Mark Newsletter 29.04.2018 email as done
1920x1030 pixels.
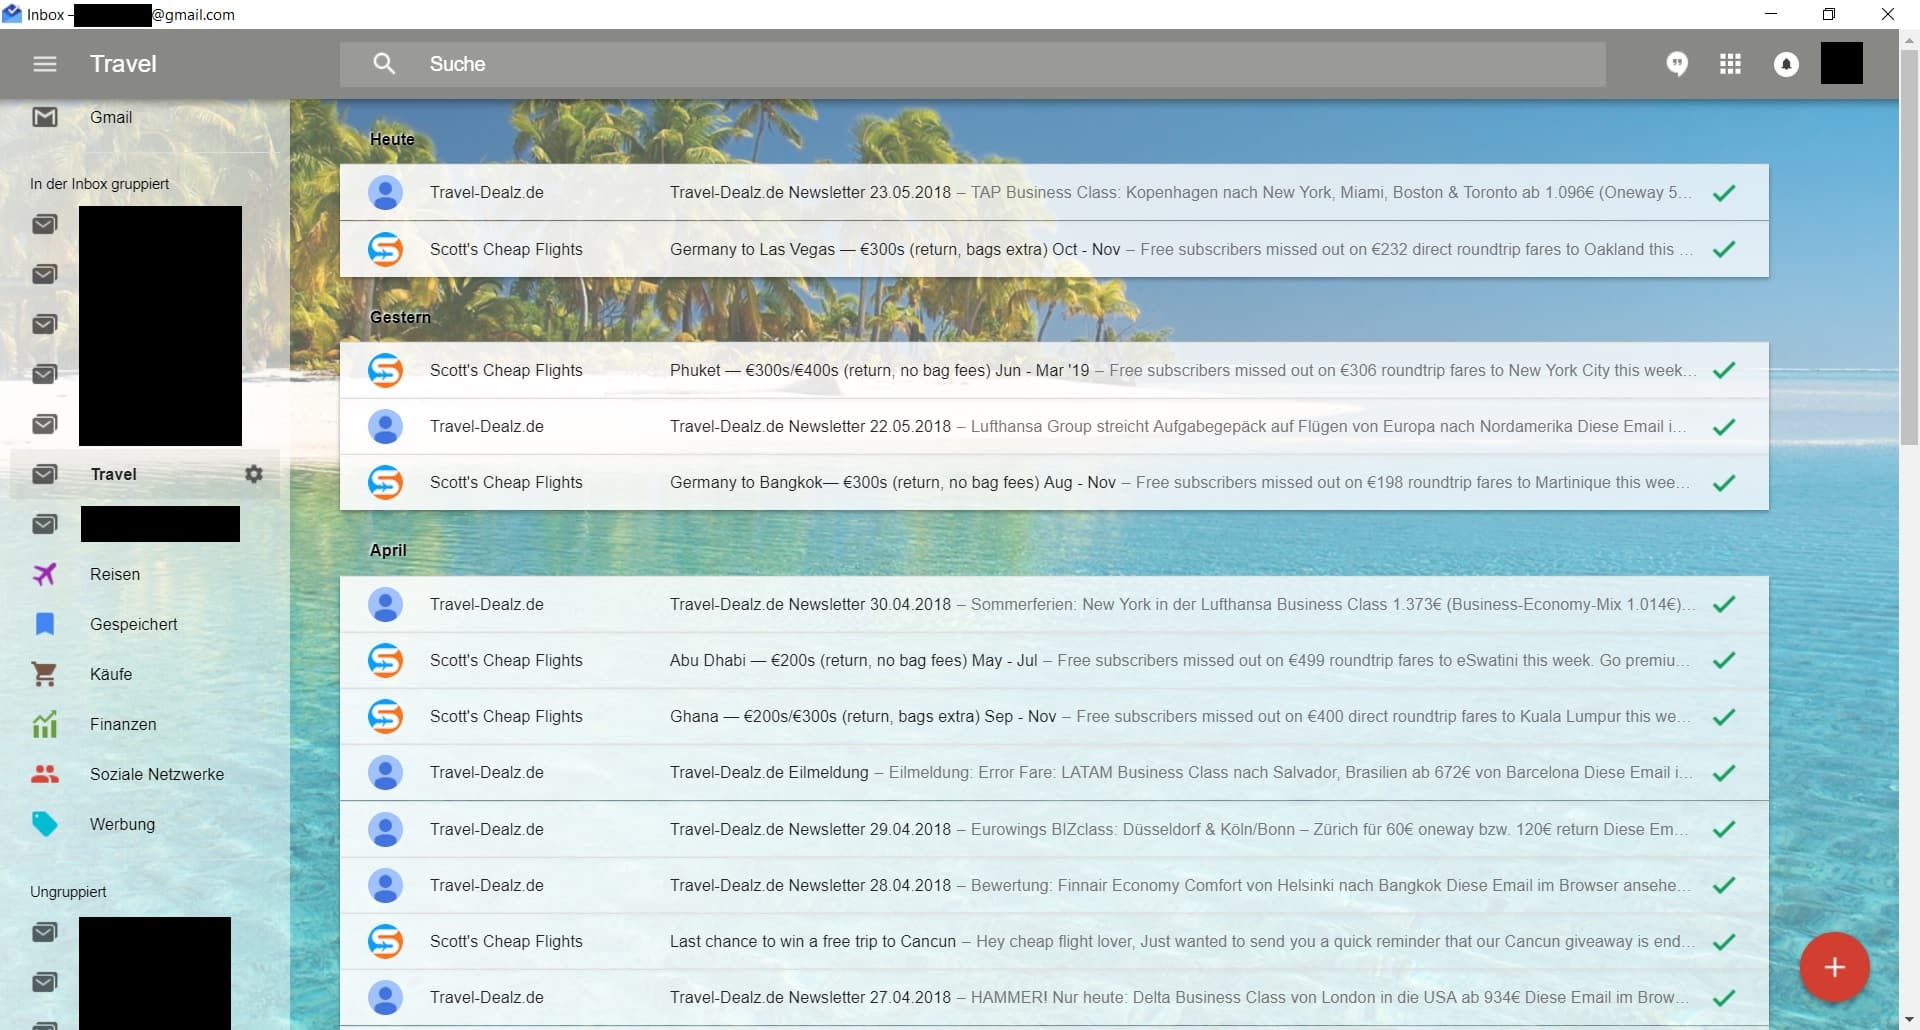(1724, 829)
